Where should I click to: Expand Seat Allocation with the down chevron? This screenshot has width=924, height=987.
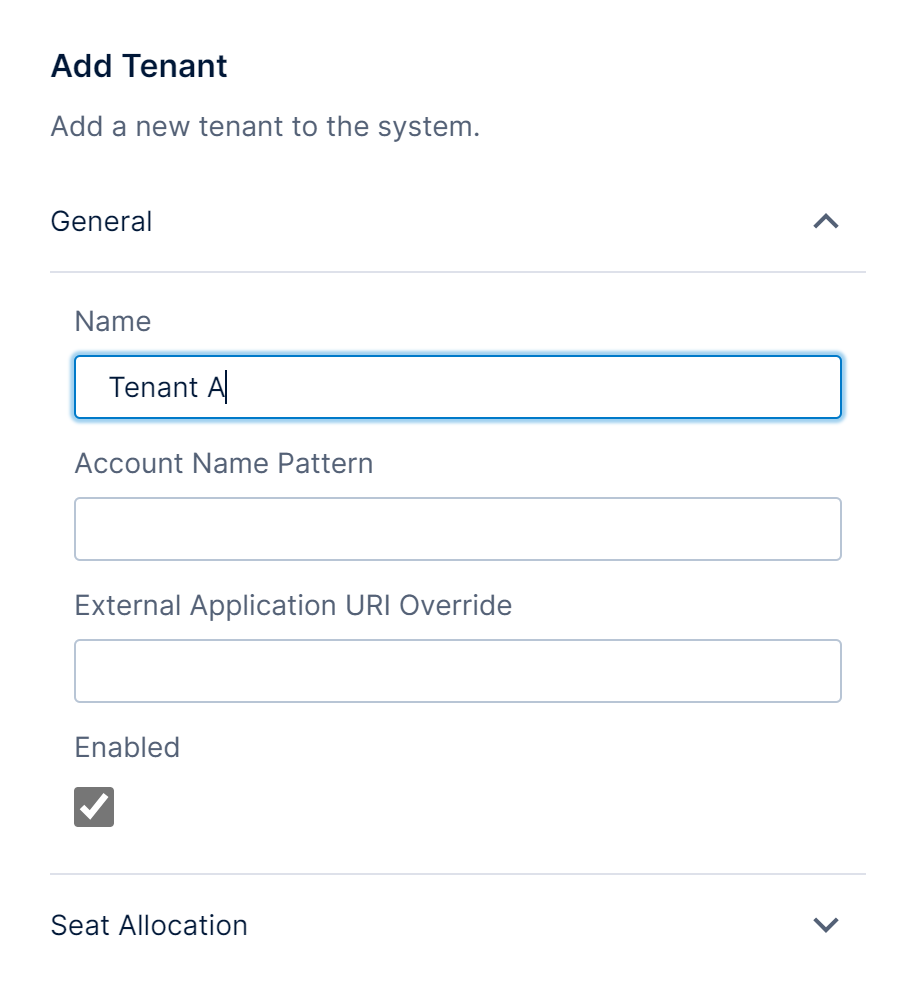coord(825,925)
